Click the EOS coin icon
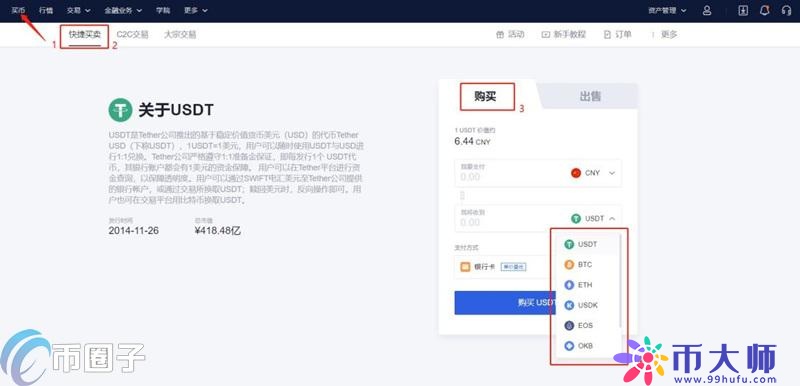This screenshot has width=800, height=386. tap(569, 325)
